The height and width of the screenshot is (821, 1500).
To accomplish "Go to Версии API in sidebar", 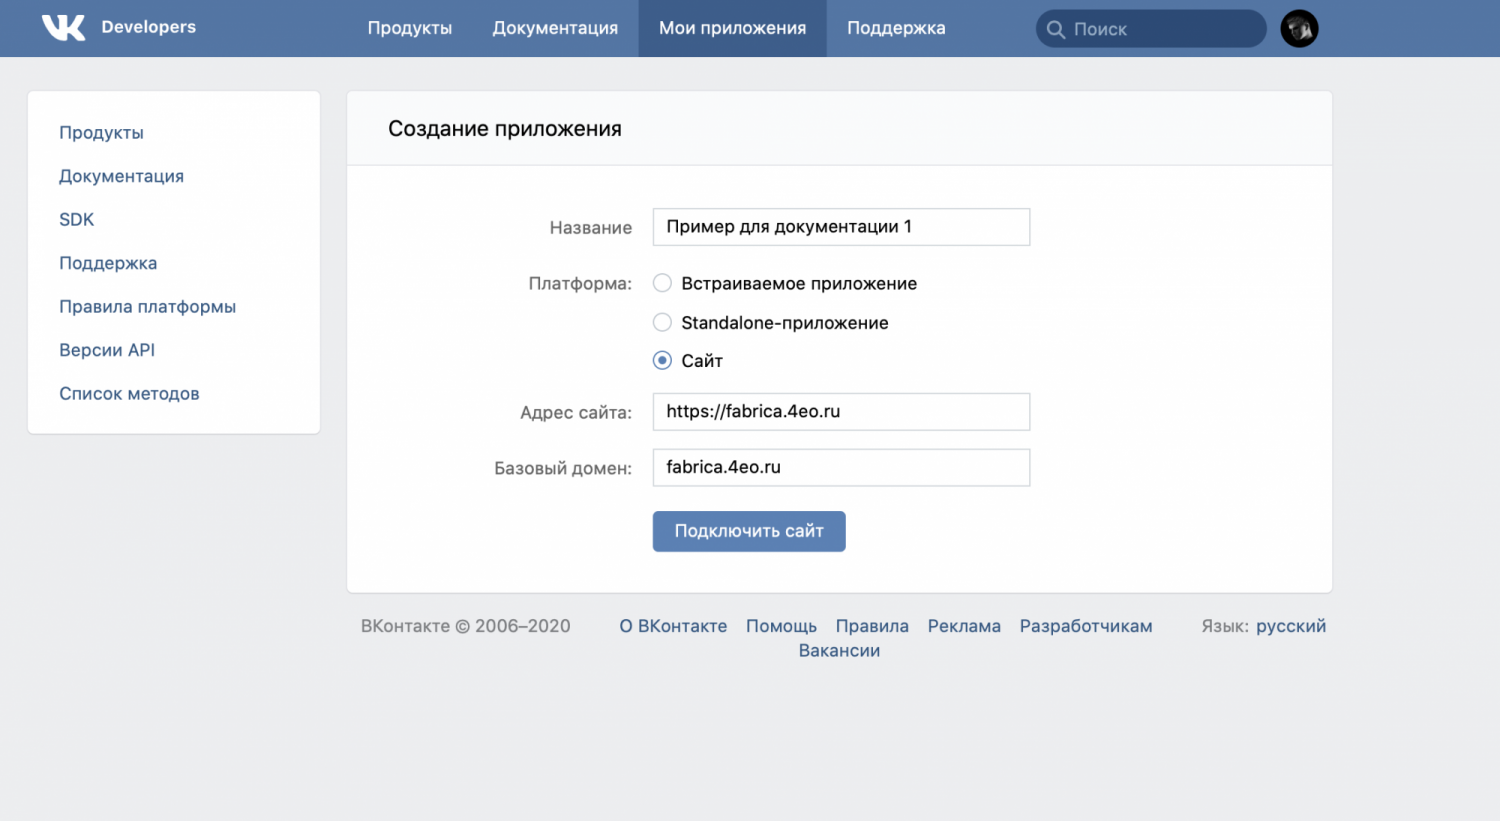I will 107,350.
